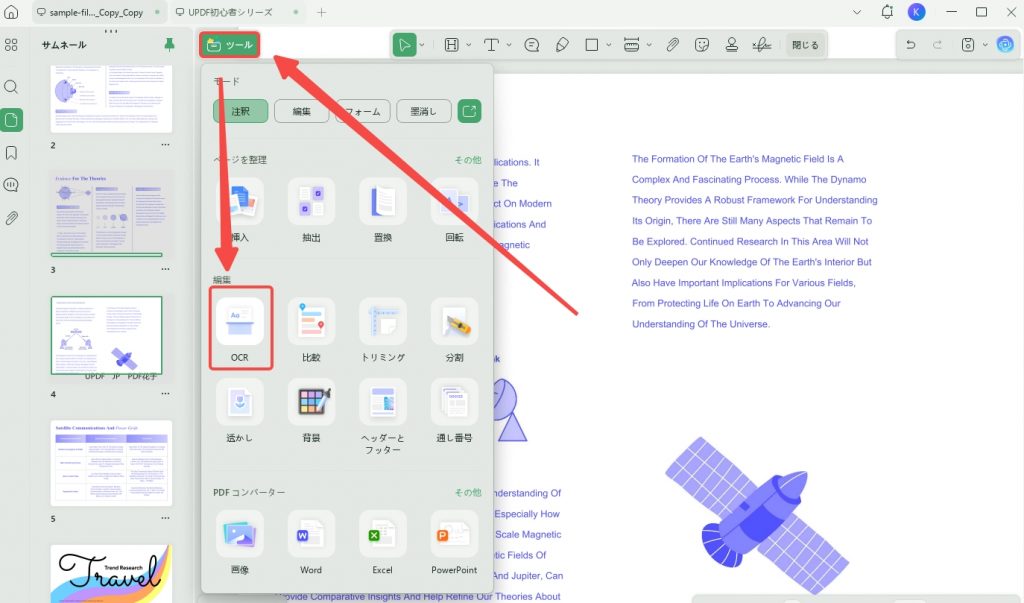
Task: Open the stamp tool
Action: tap(732, 45)
